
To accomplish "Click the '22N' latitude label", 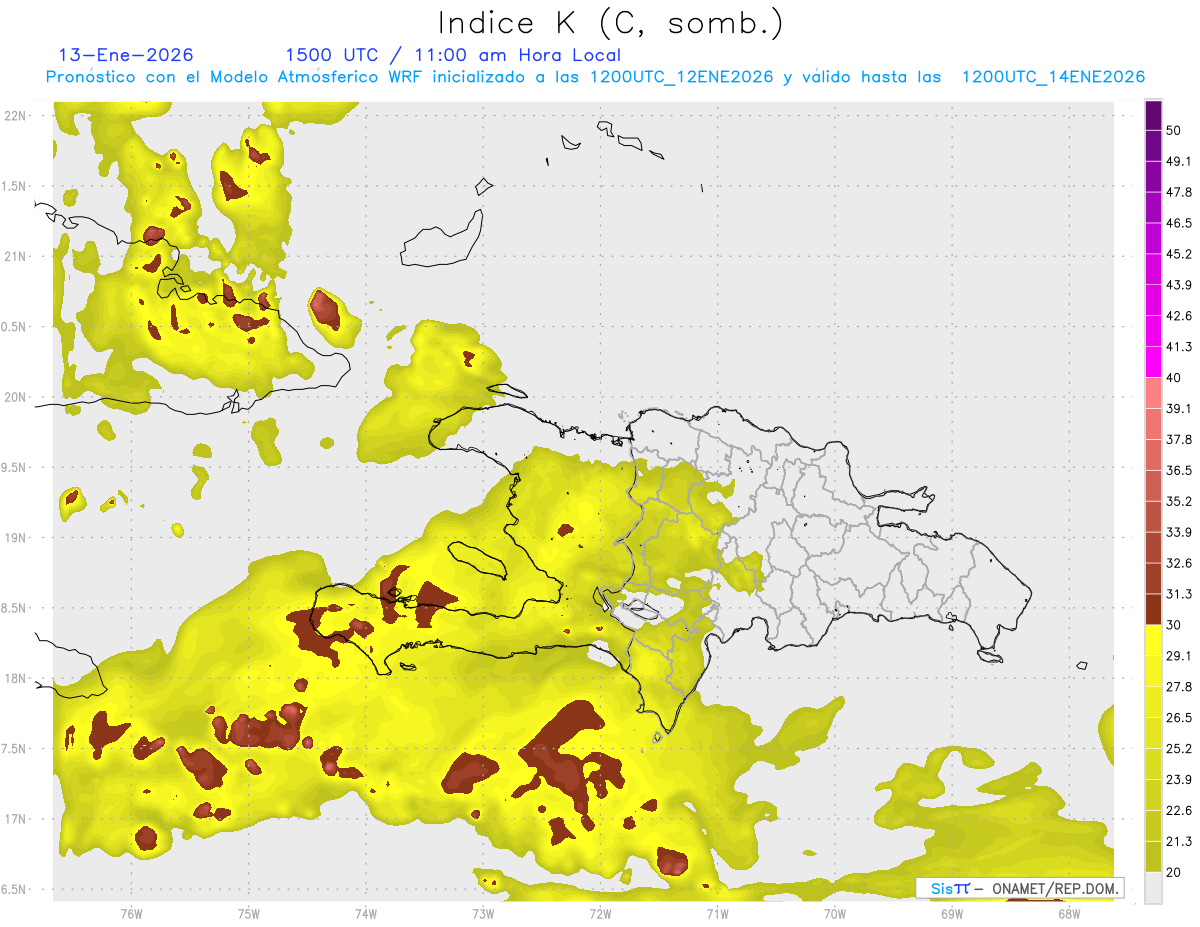I will pos(15,116).
